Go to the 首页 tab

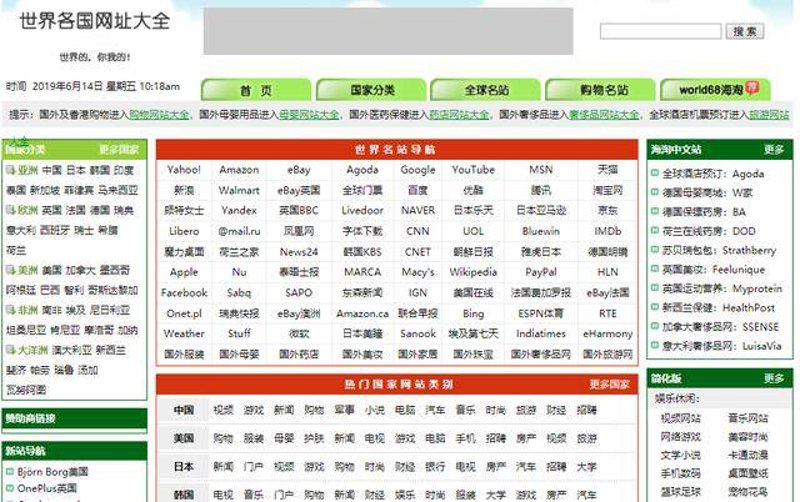click(256, 90)
